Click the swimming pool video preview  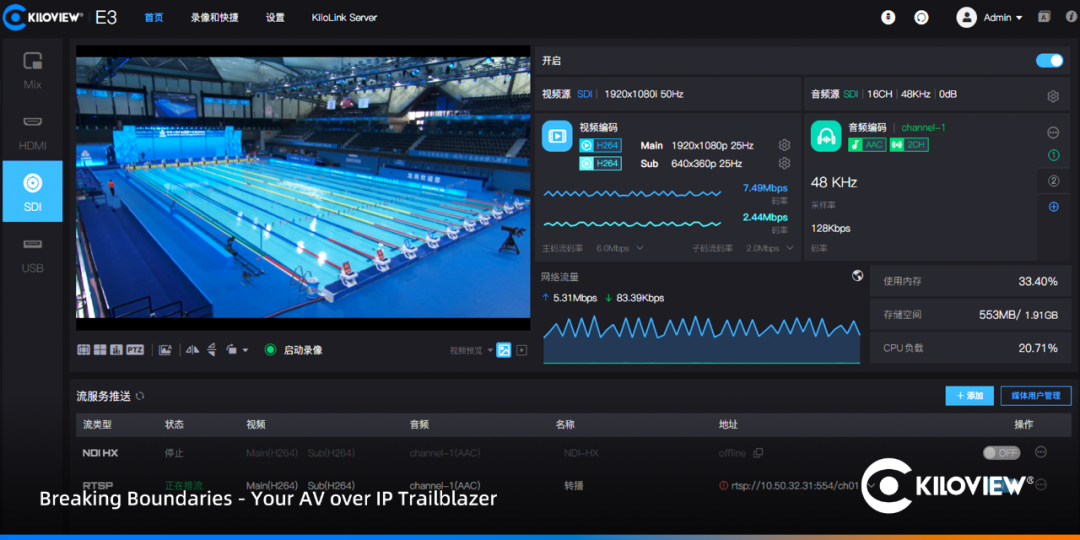[x=303, y=187]
